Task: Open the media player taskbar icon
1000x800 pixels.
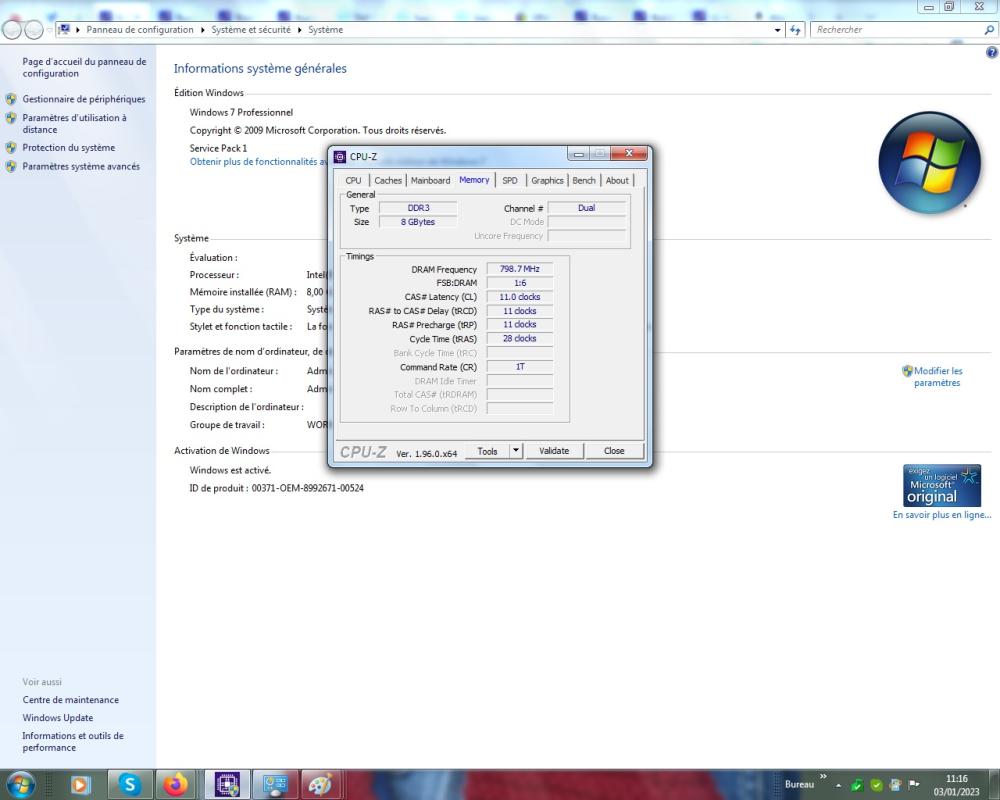Action: (x=82, y=784)
